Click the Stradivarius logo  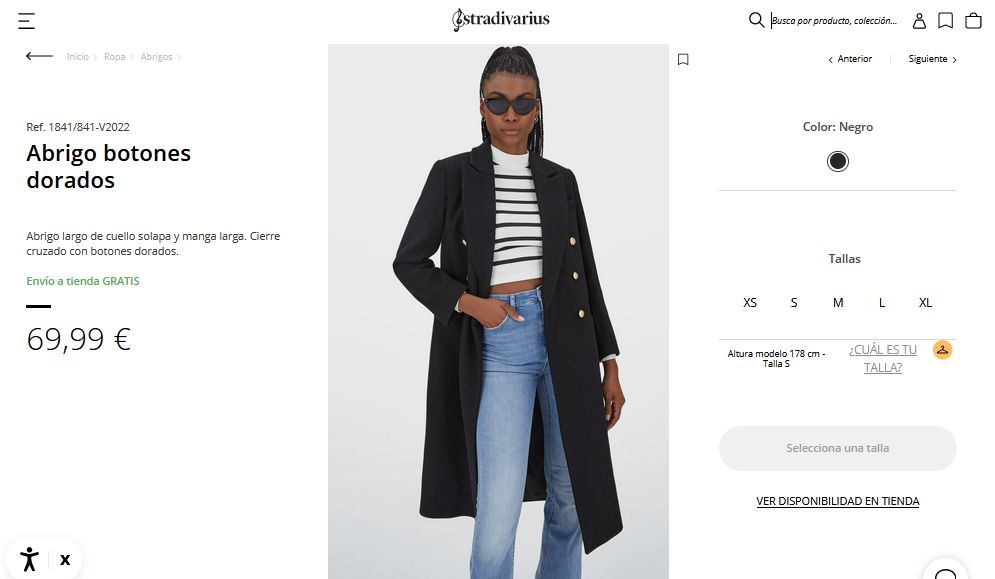coord(500,20)
